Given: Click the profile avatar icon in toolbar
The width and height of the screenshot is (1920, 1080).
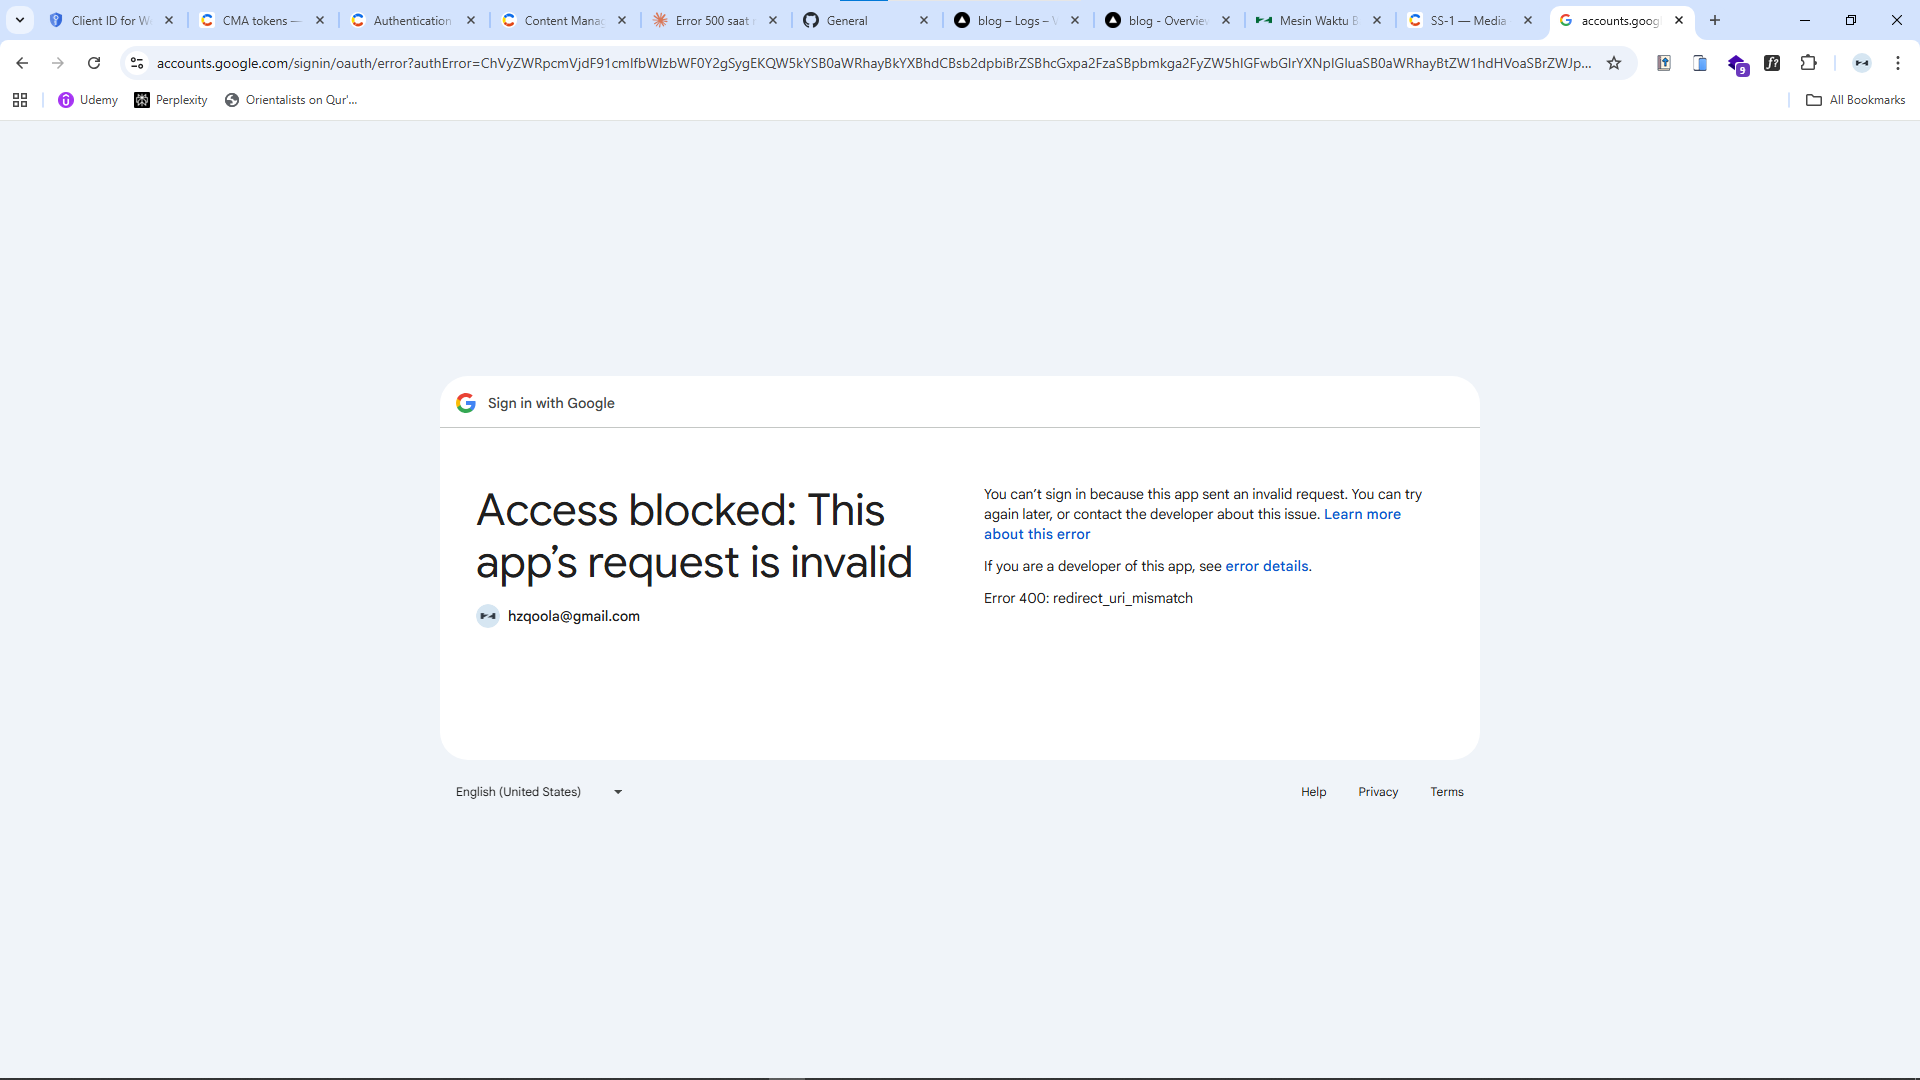Looking at the screenshot, I should pyautogui.click(x=1862, y=63).
